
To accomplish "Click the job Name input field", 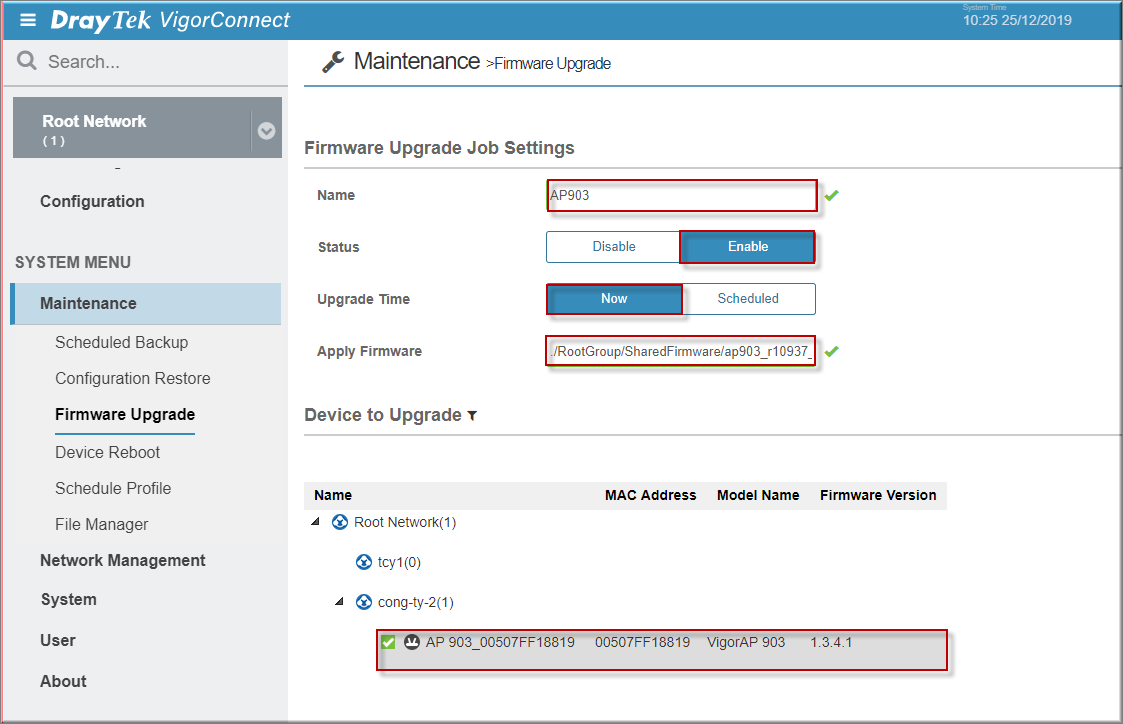I will pos(682,196).
